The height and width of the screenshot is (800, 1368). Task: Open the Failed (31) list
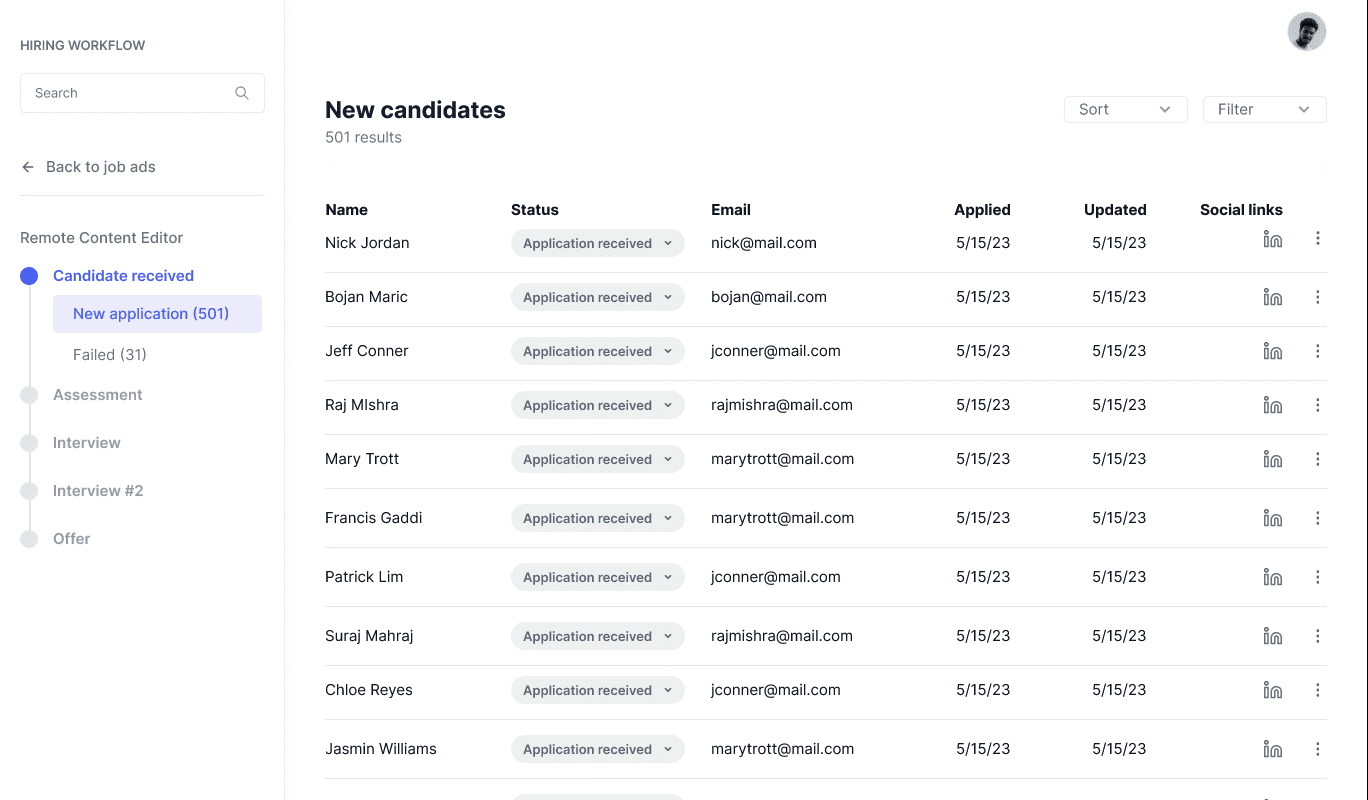point(110,355)
